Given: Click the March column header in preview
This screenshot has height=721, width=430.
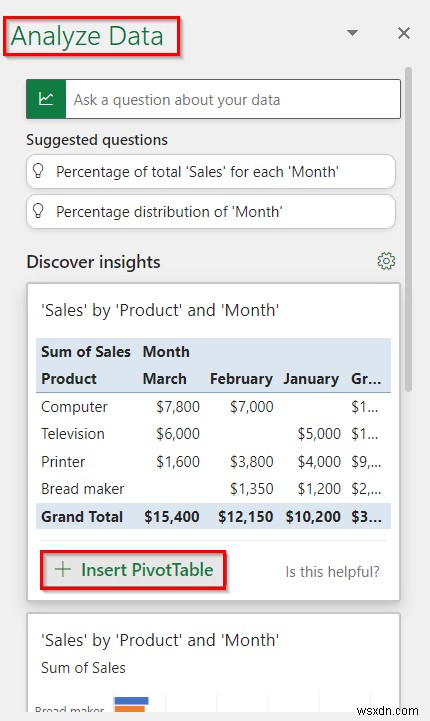Looking at the screenshot, I should [x=165, y=378].
